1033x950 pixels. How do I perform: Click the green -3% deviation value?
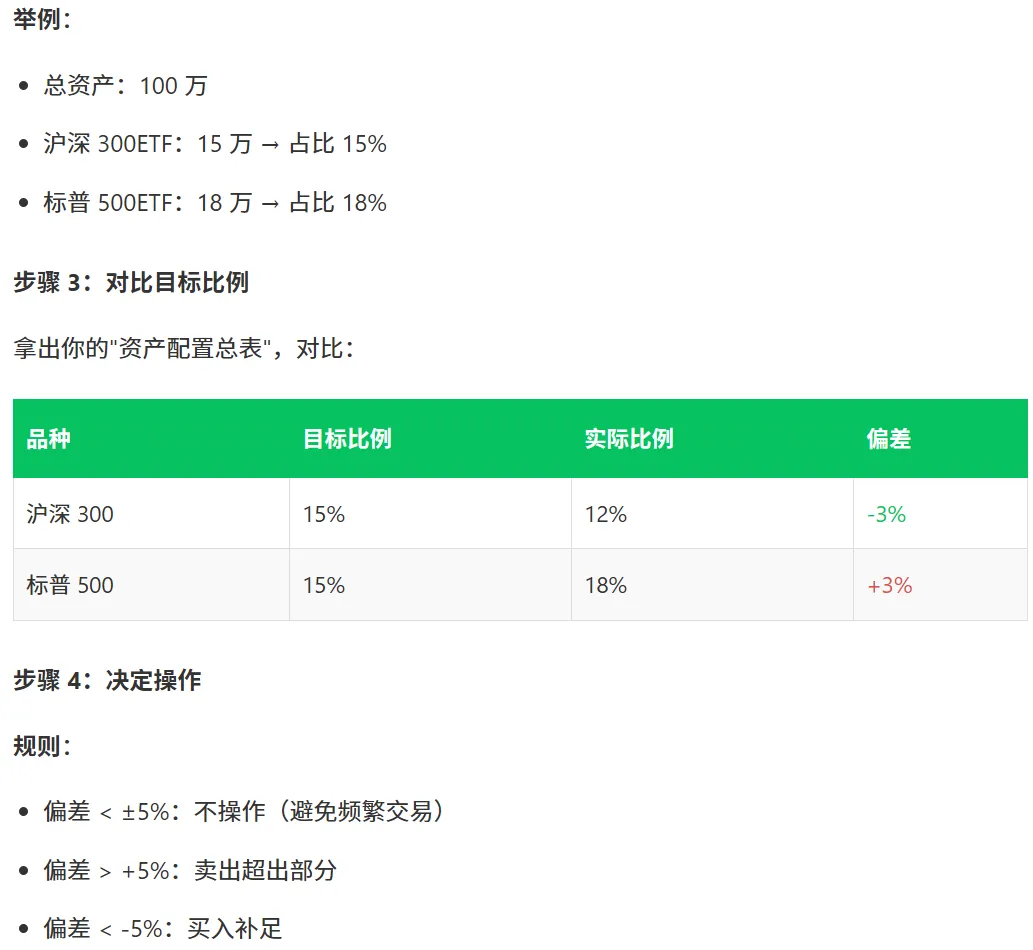coord(886,514)
